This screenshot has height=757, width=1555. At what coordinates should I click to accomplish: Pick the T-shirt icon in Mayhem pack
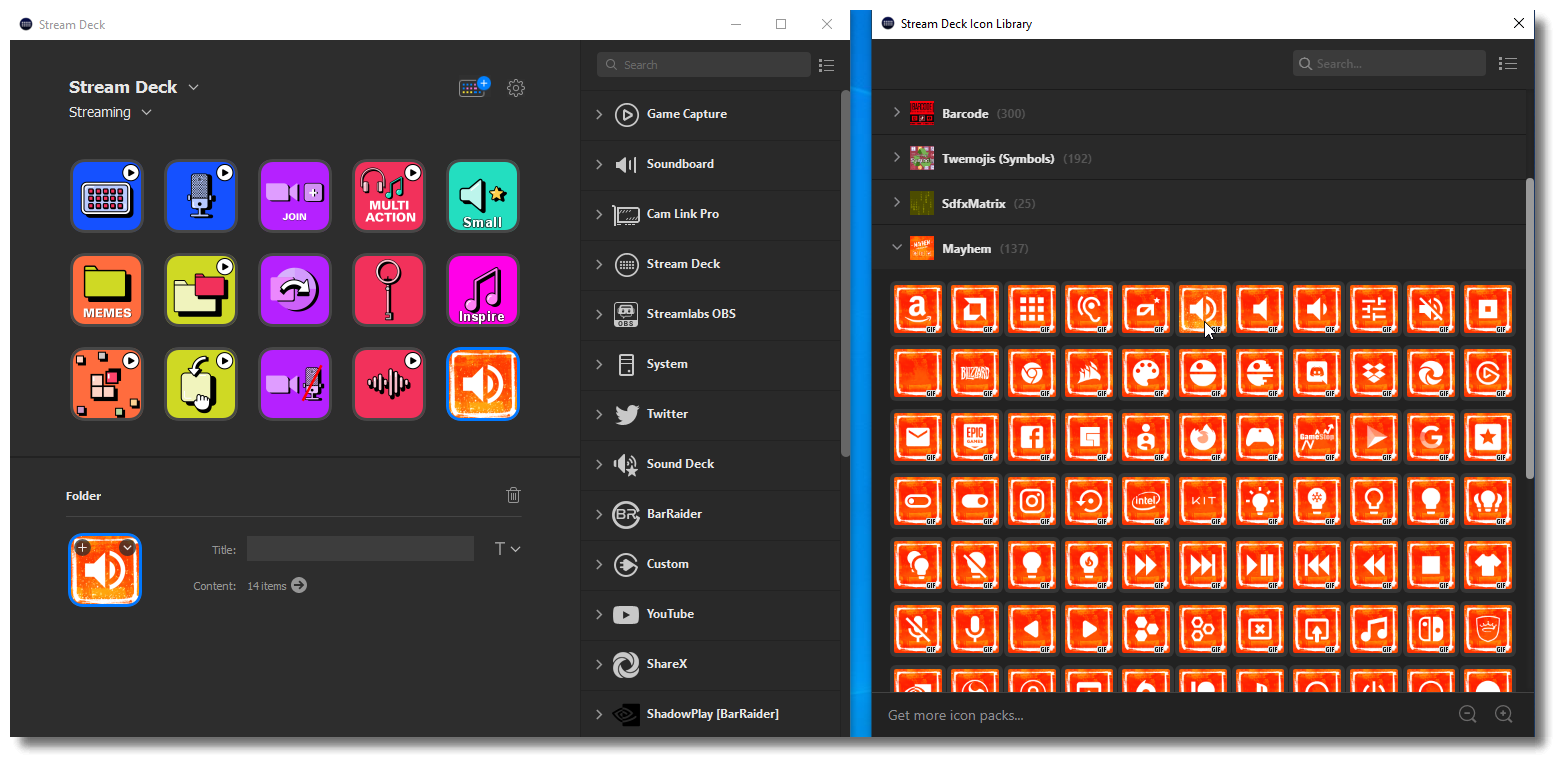point(1487,566)
